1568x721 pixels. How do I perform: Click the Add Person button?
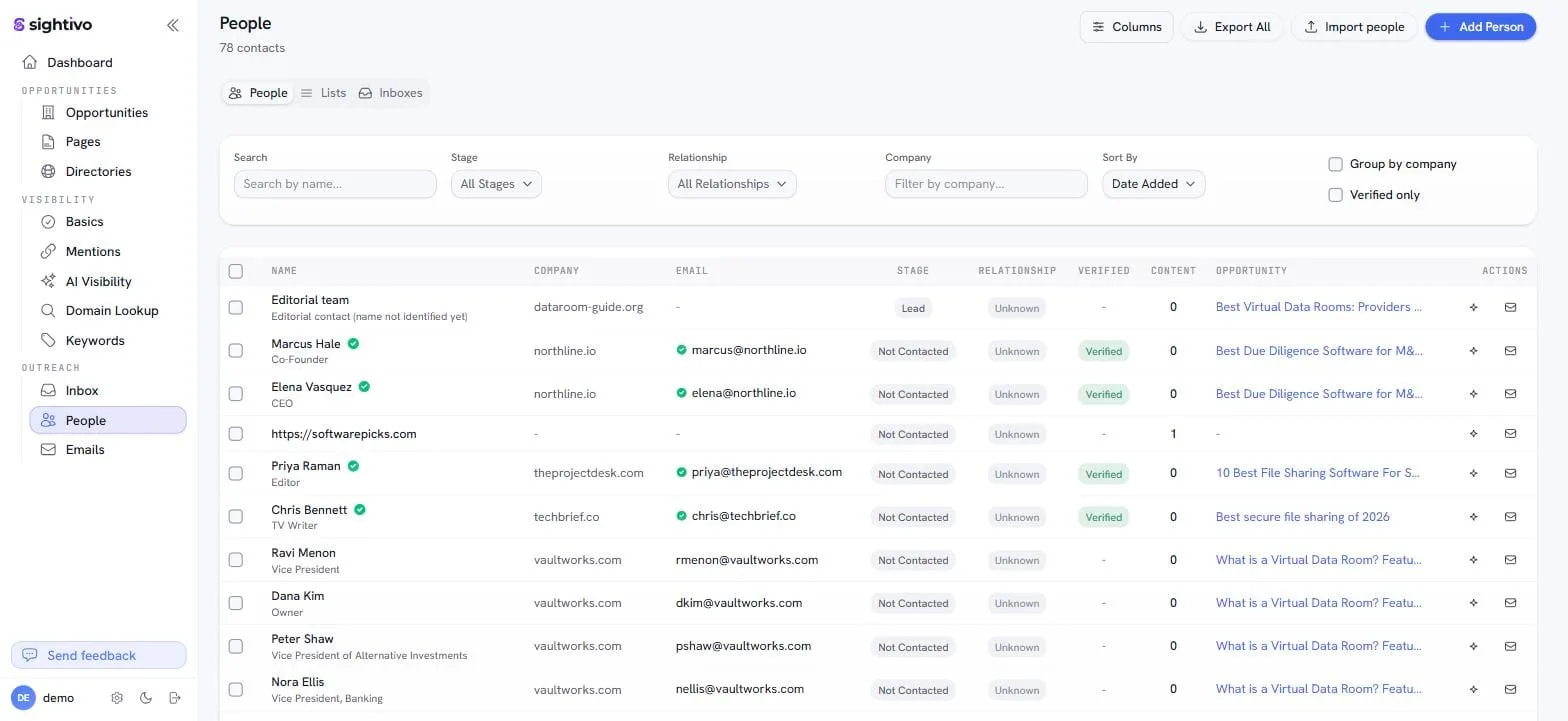pyautogui.click(x=1481, y=27)
